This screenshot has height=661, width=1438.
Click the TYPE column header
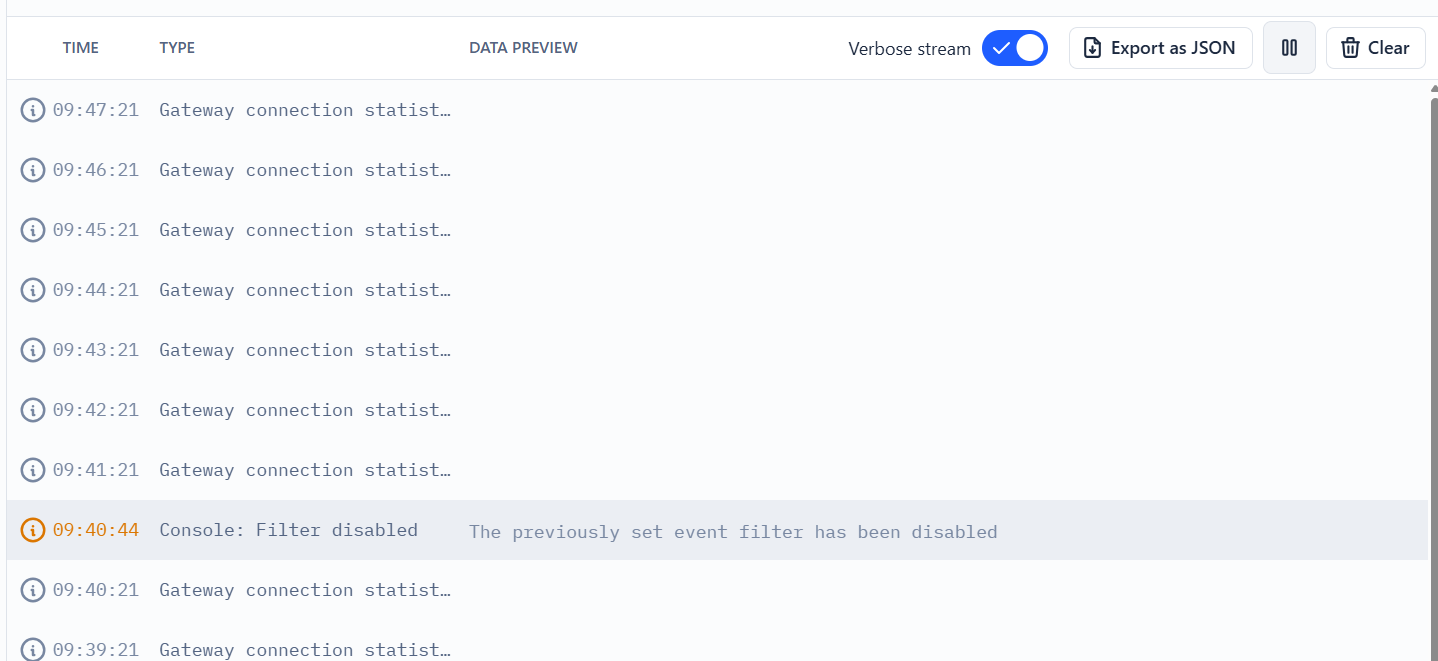coord(177,48)
